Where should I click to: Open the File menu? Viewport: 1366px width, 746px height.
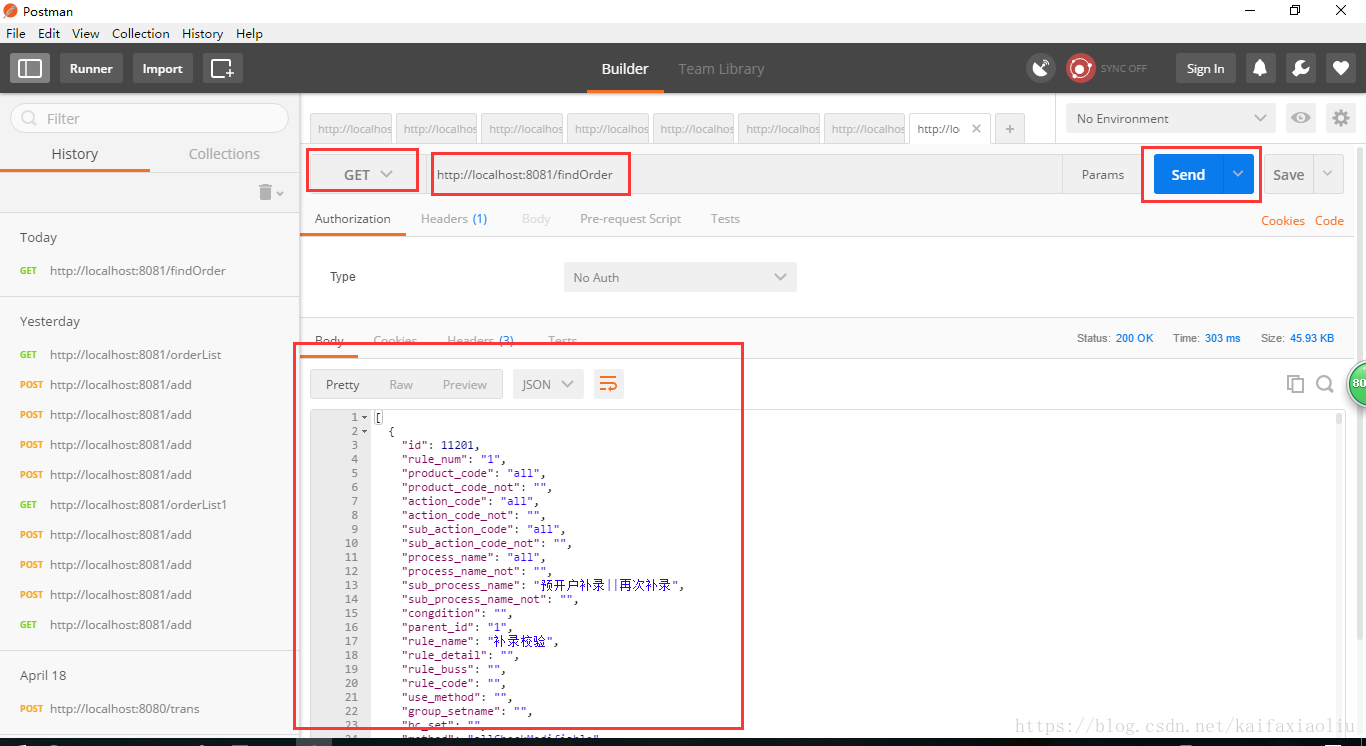[x=16, y=33]
